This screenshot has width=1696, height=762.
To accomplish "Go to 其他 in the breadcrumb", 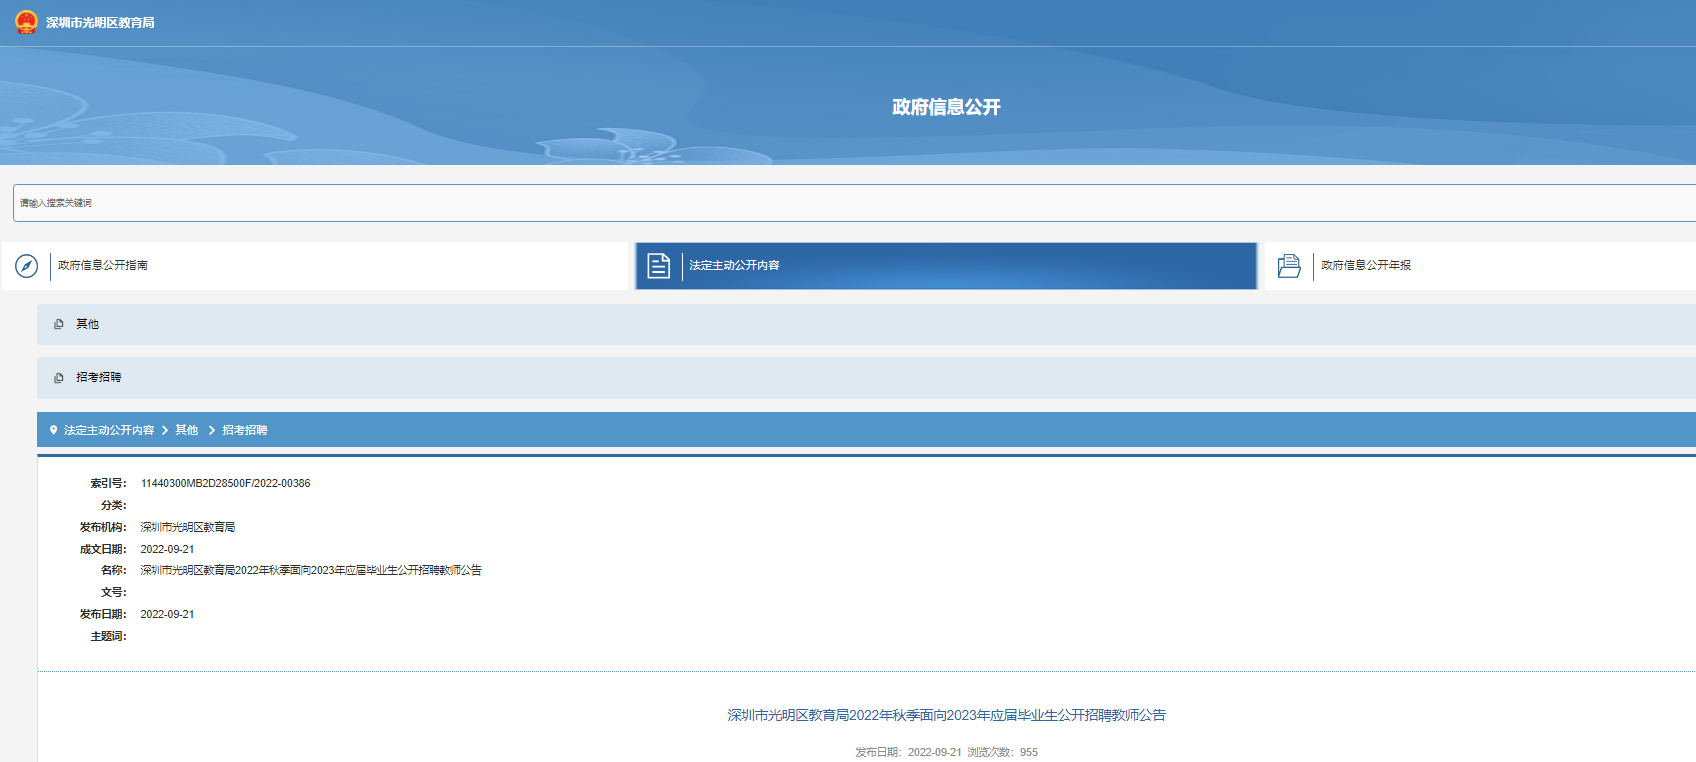I will point(187,430).
